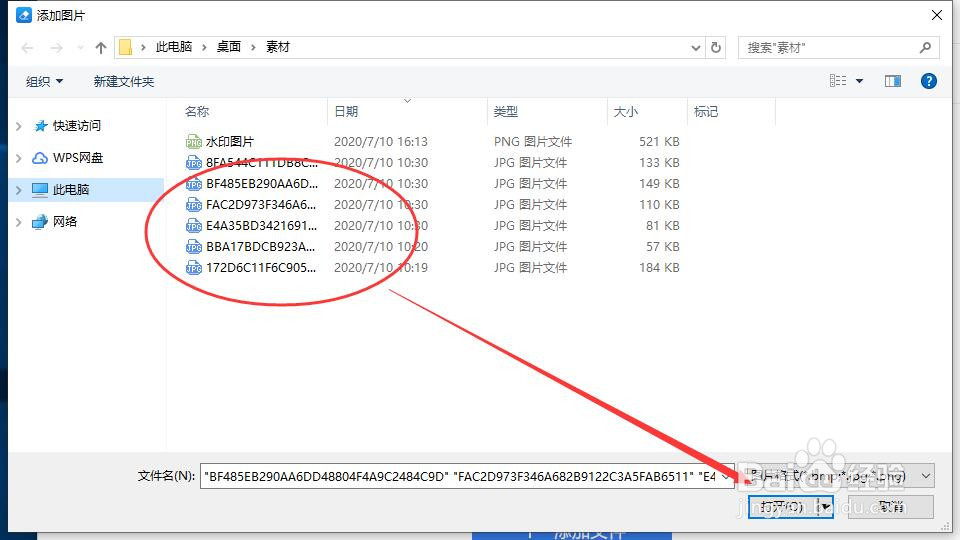Select 素材 in the address path
This screenshot has height=540, width=960.
tap(277, 47)
